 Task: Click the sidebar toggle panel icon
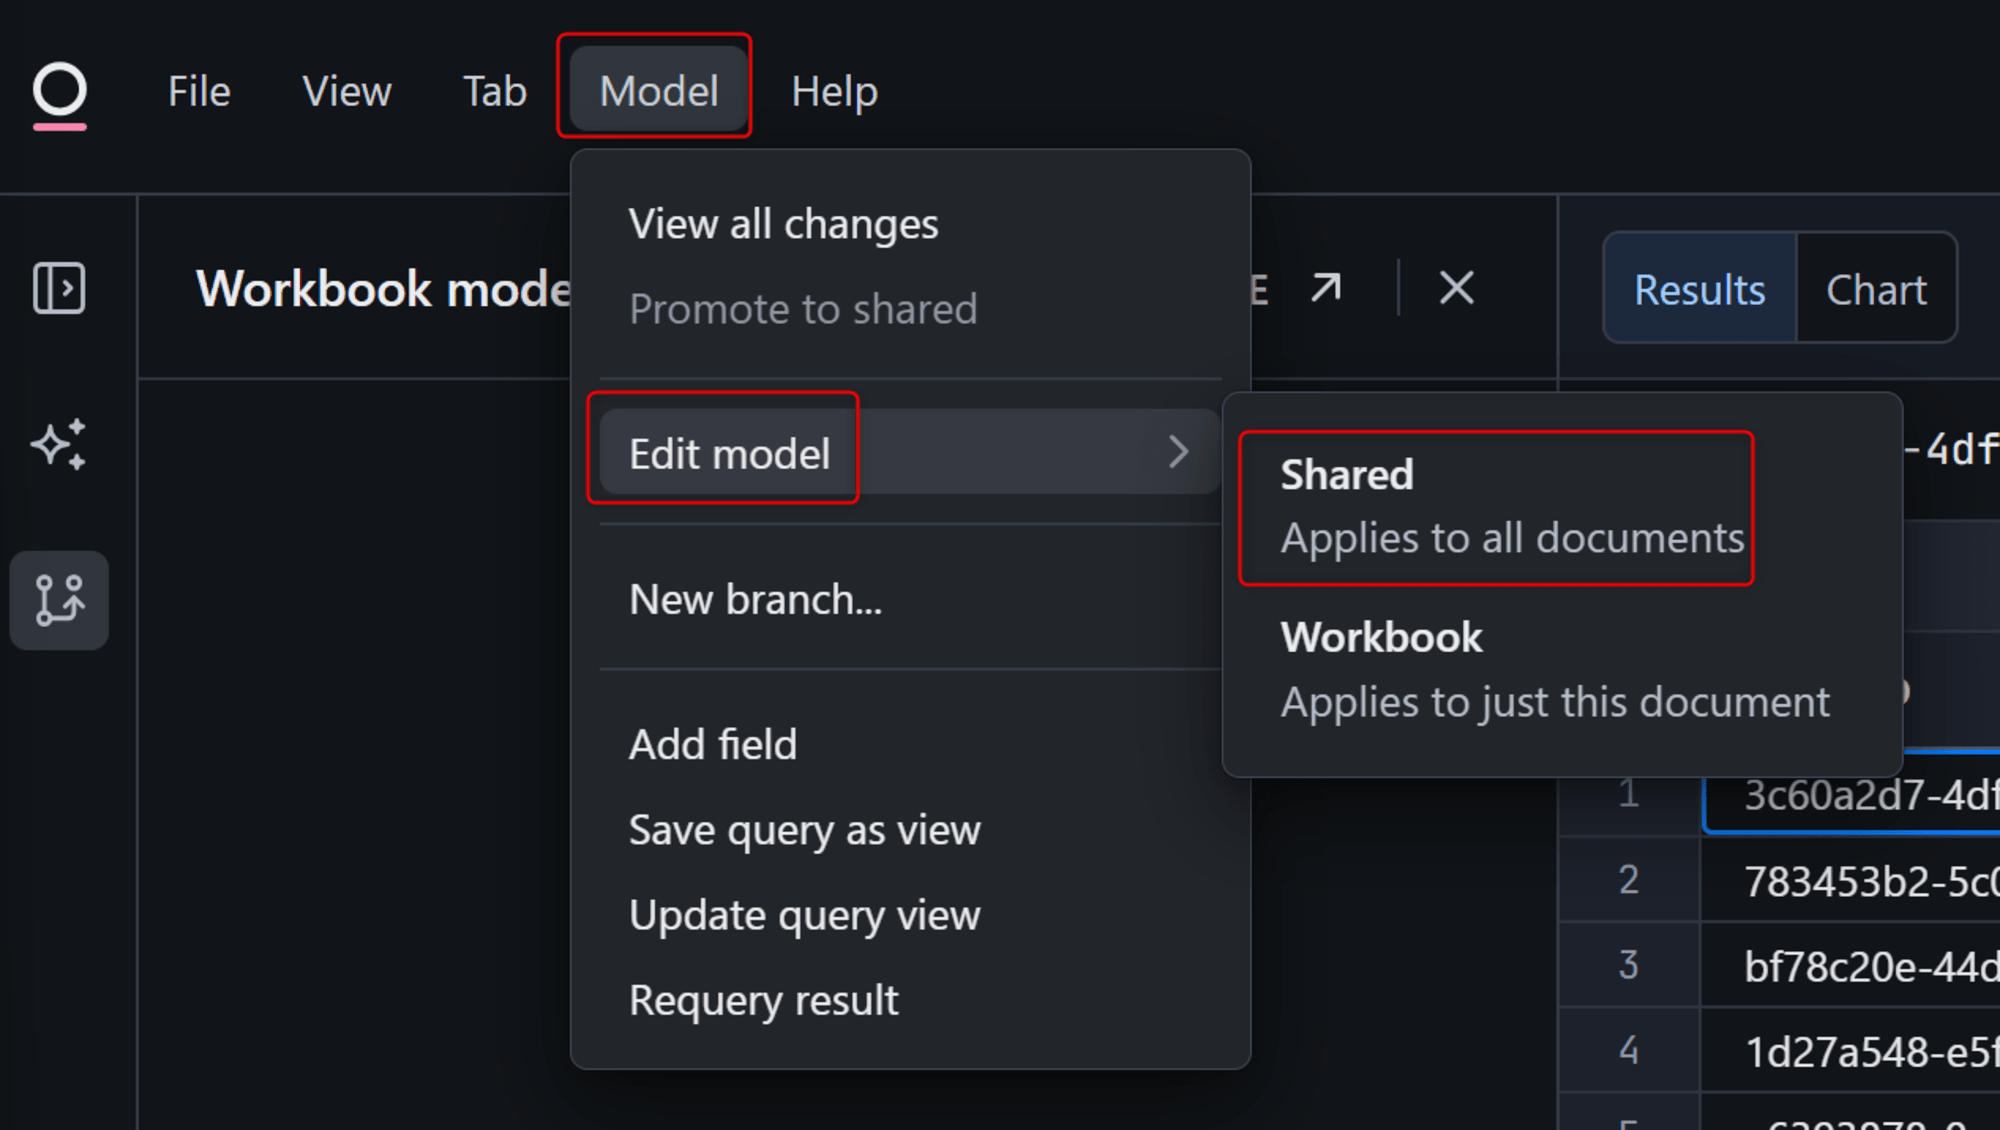click(x=58, y=288)
